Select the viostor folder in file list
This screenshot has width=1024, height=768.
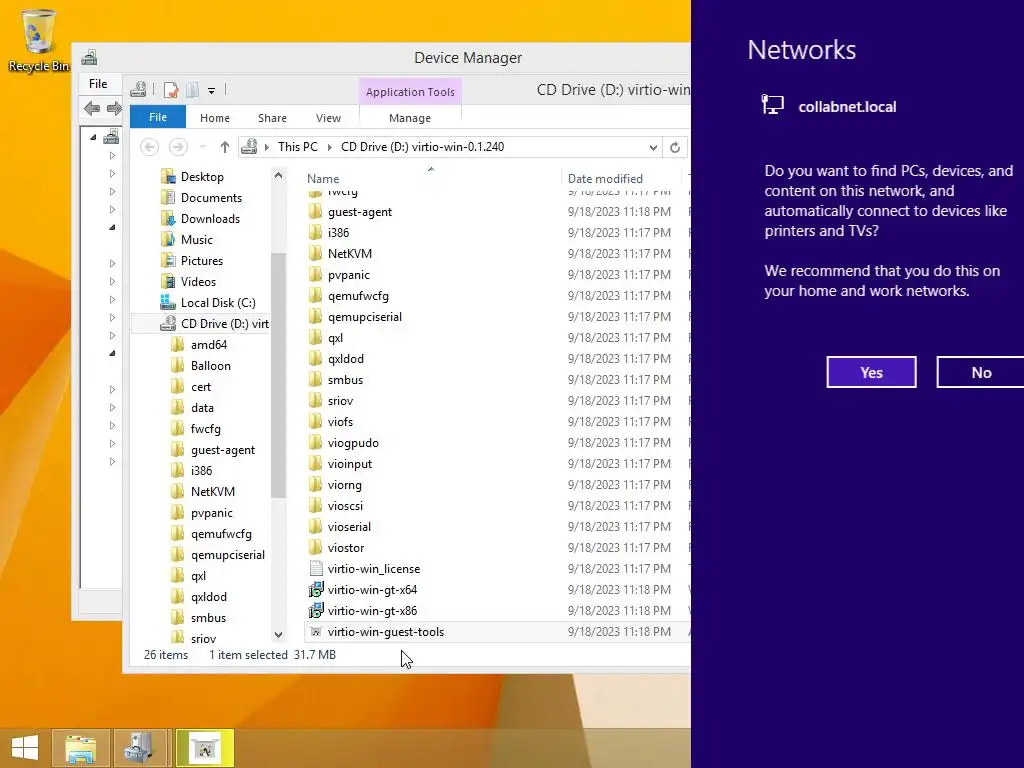tap(345, 548)
